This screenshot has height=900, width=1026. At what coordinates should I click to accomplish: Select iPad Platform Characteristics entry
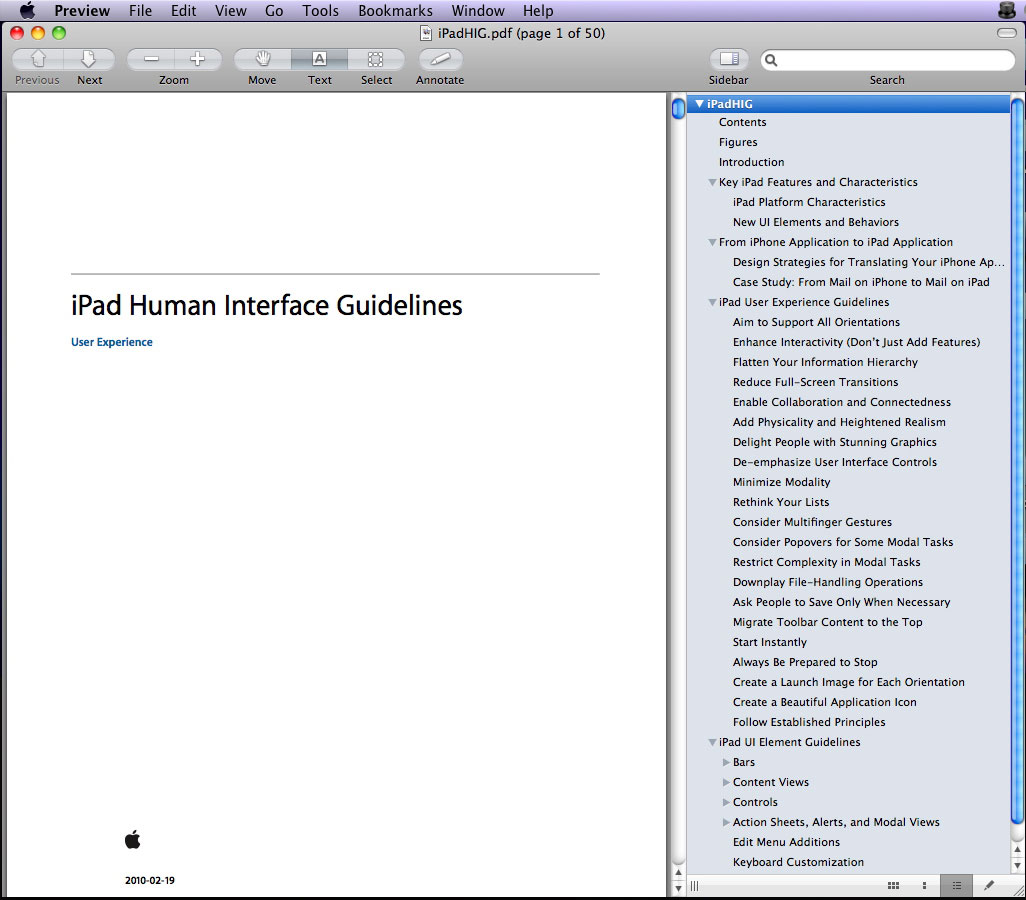coord(809,202)
